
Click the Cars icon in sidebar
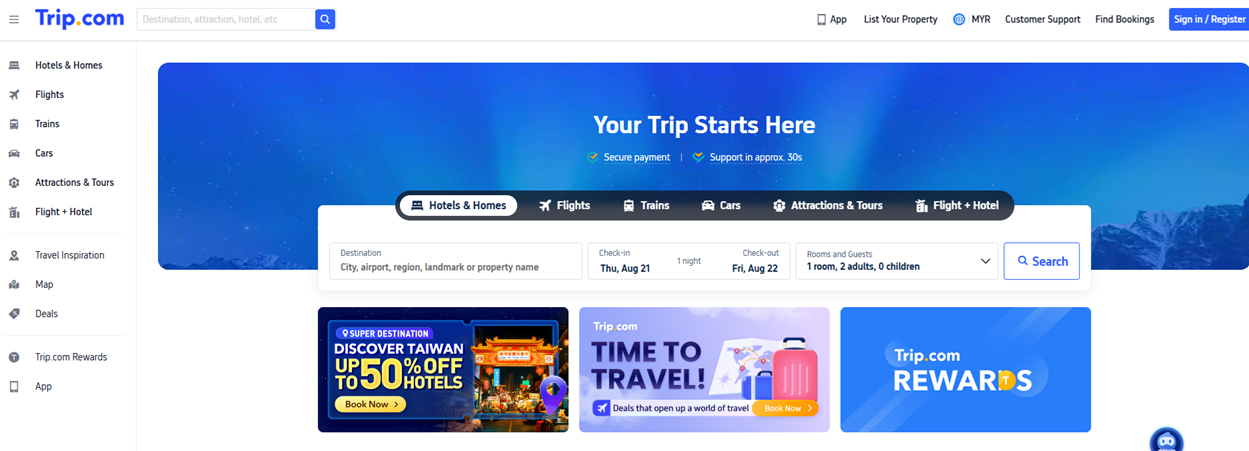click(x=14, y=153)
